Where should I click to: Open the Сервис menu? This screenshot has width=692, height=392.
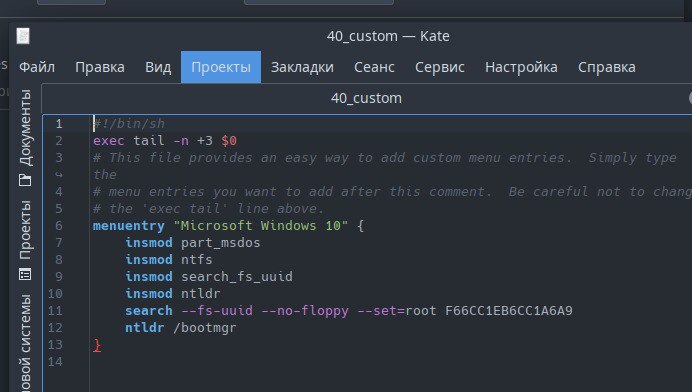pyautogui.click(x=440, y=67)
